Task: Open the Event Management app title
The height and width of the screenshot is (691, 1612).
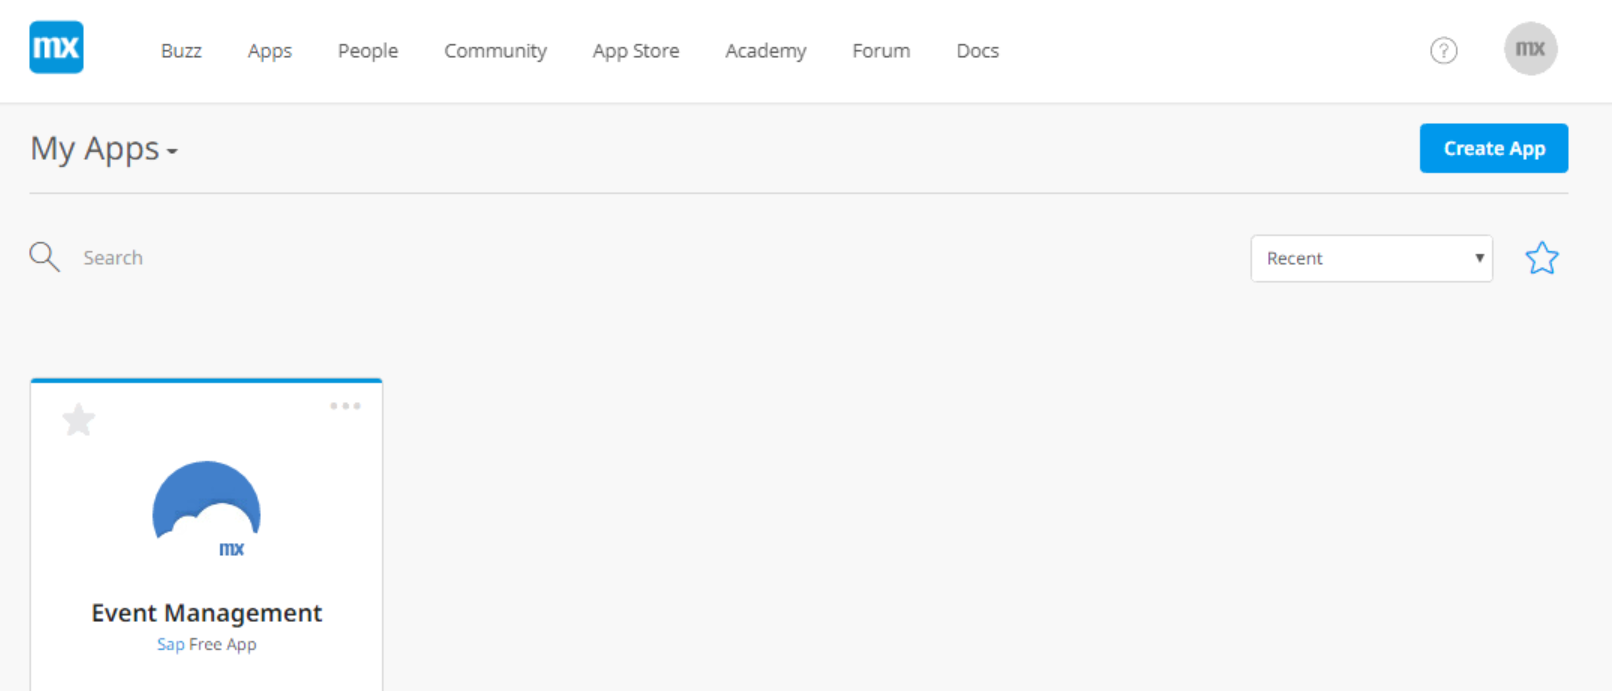Action: click(207, 613)
